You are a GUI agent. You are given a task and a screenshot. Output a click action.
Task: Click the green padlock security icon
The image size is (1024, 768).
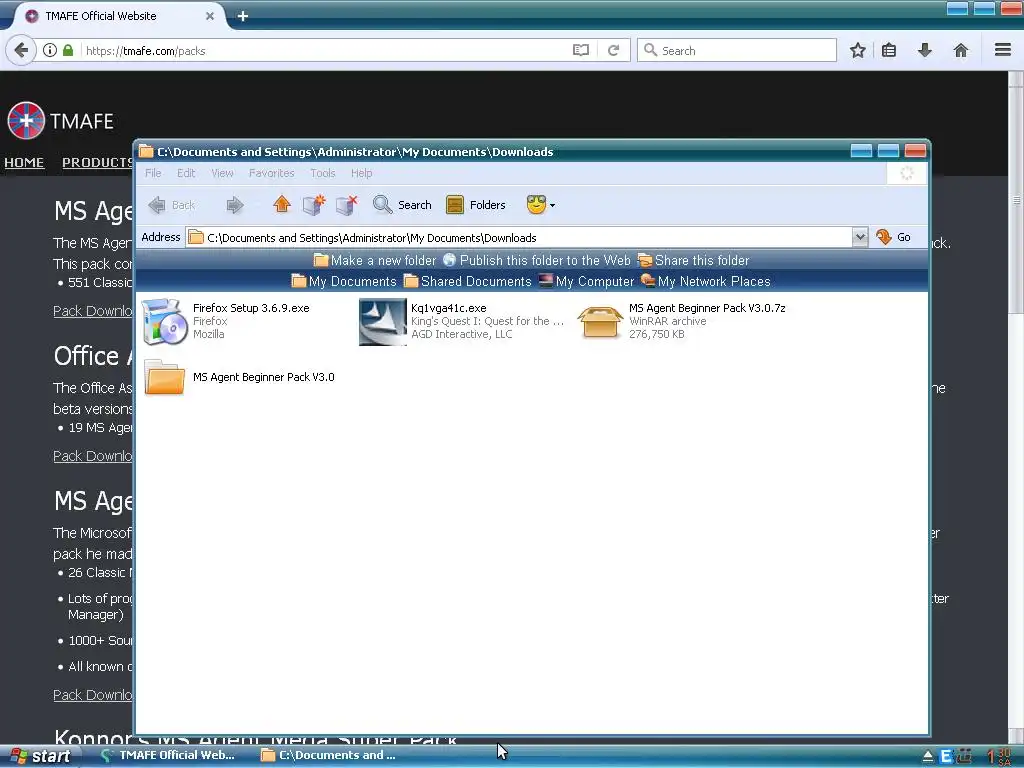click(x=68, y=50)
